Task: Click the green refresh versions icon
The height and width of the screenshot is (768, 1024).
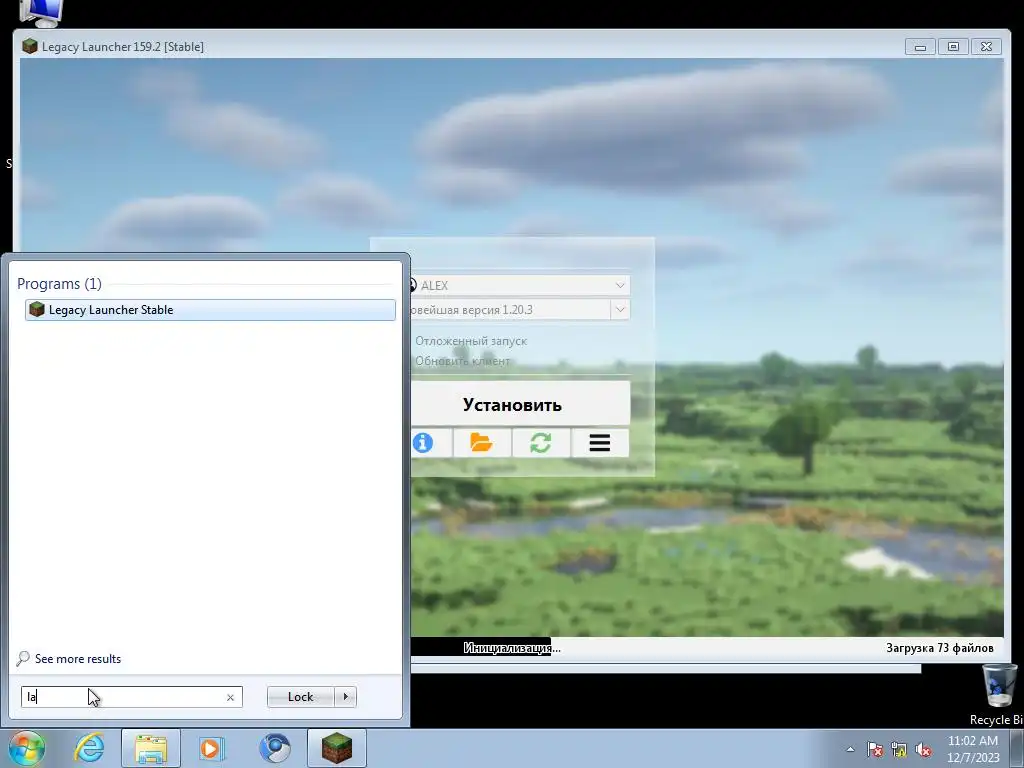Action: [541, 443]
